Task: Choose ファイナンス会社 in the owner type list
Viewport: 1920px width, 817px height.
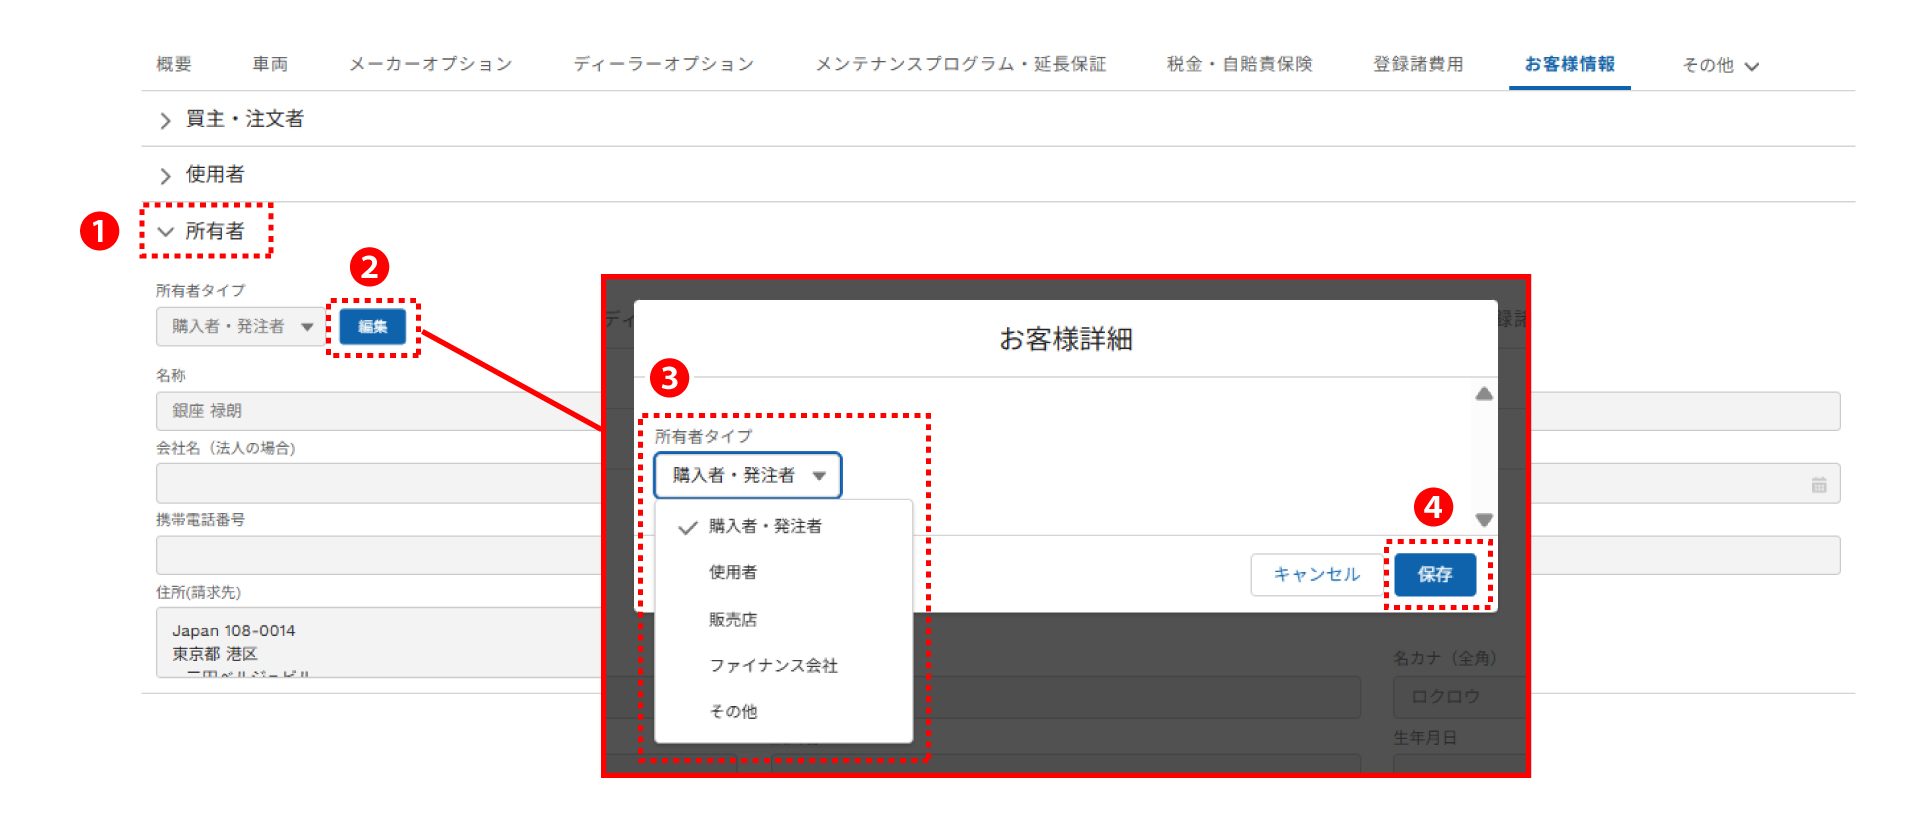Action: (773, 665)
